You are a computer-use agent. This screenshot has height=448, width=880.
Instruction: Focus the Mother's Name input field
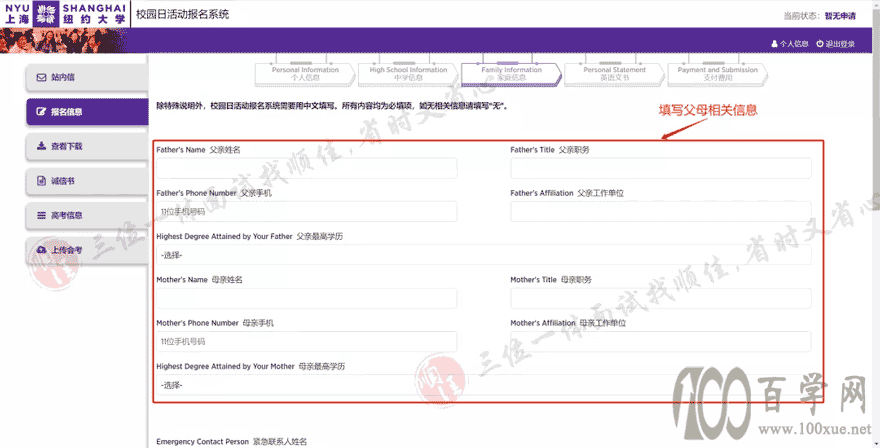click(306, 298)
